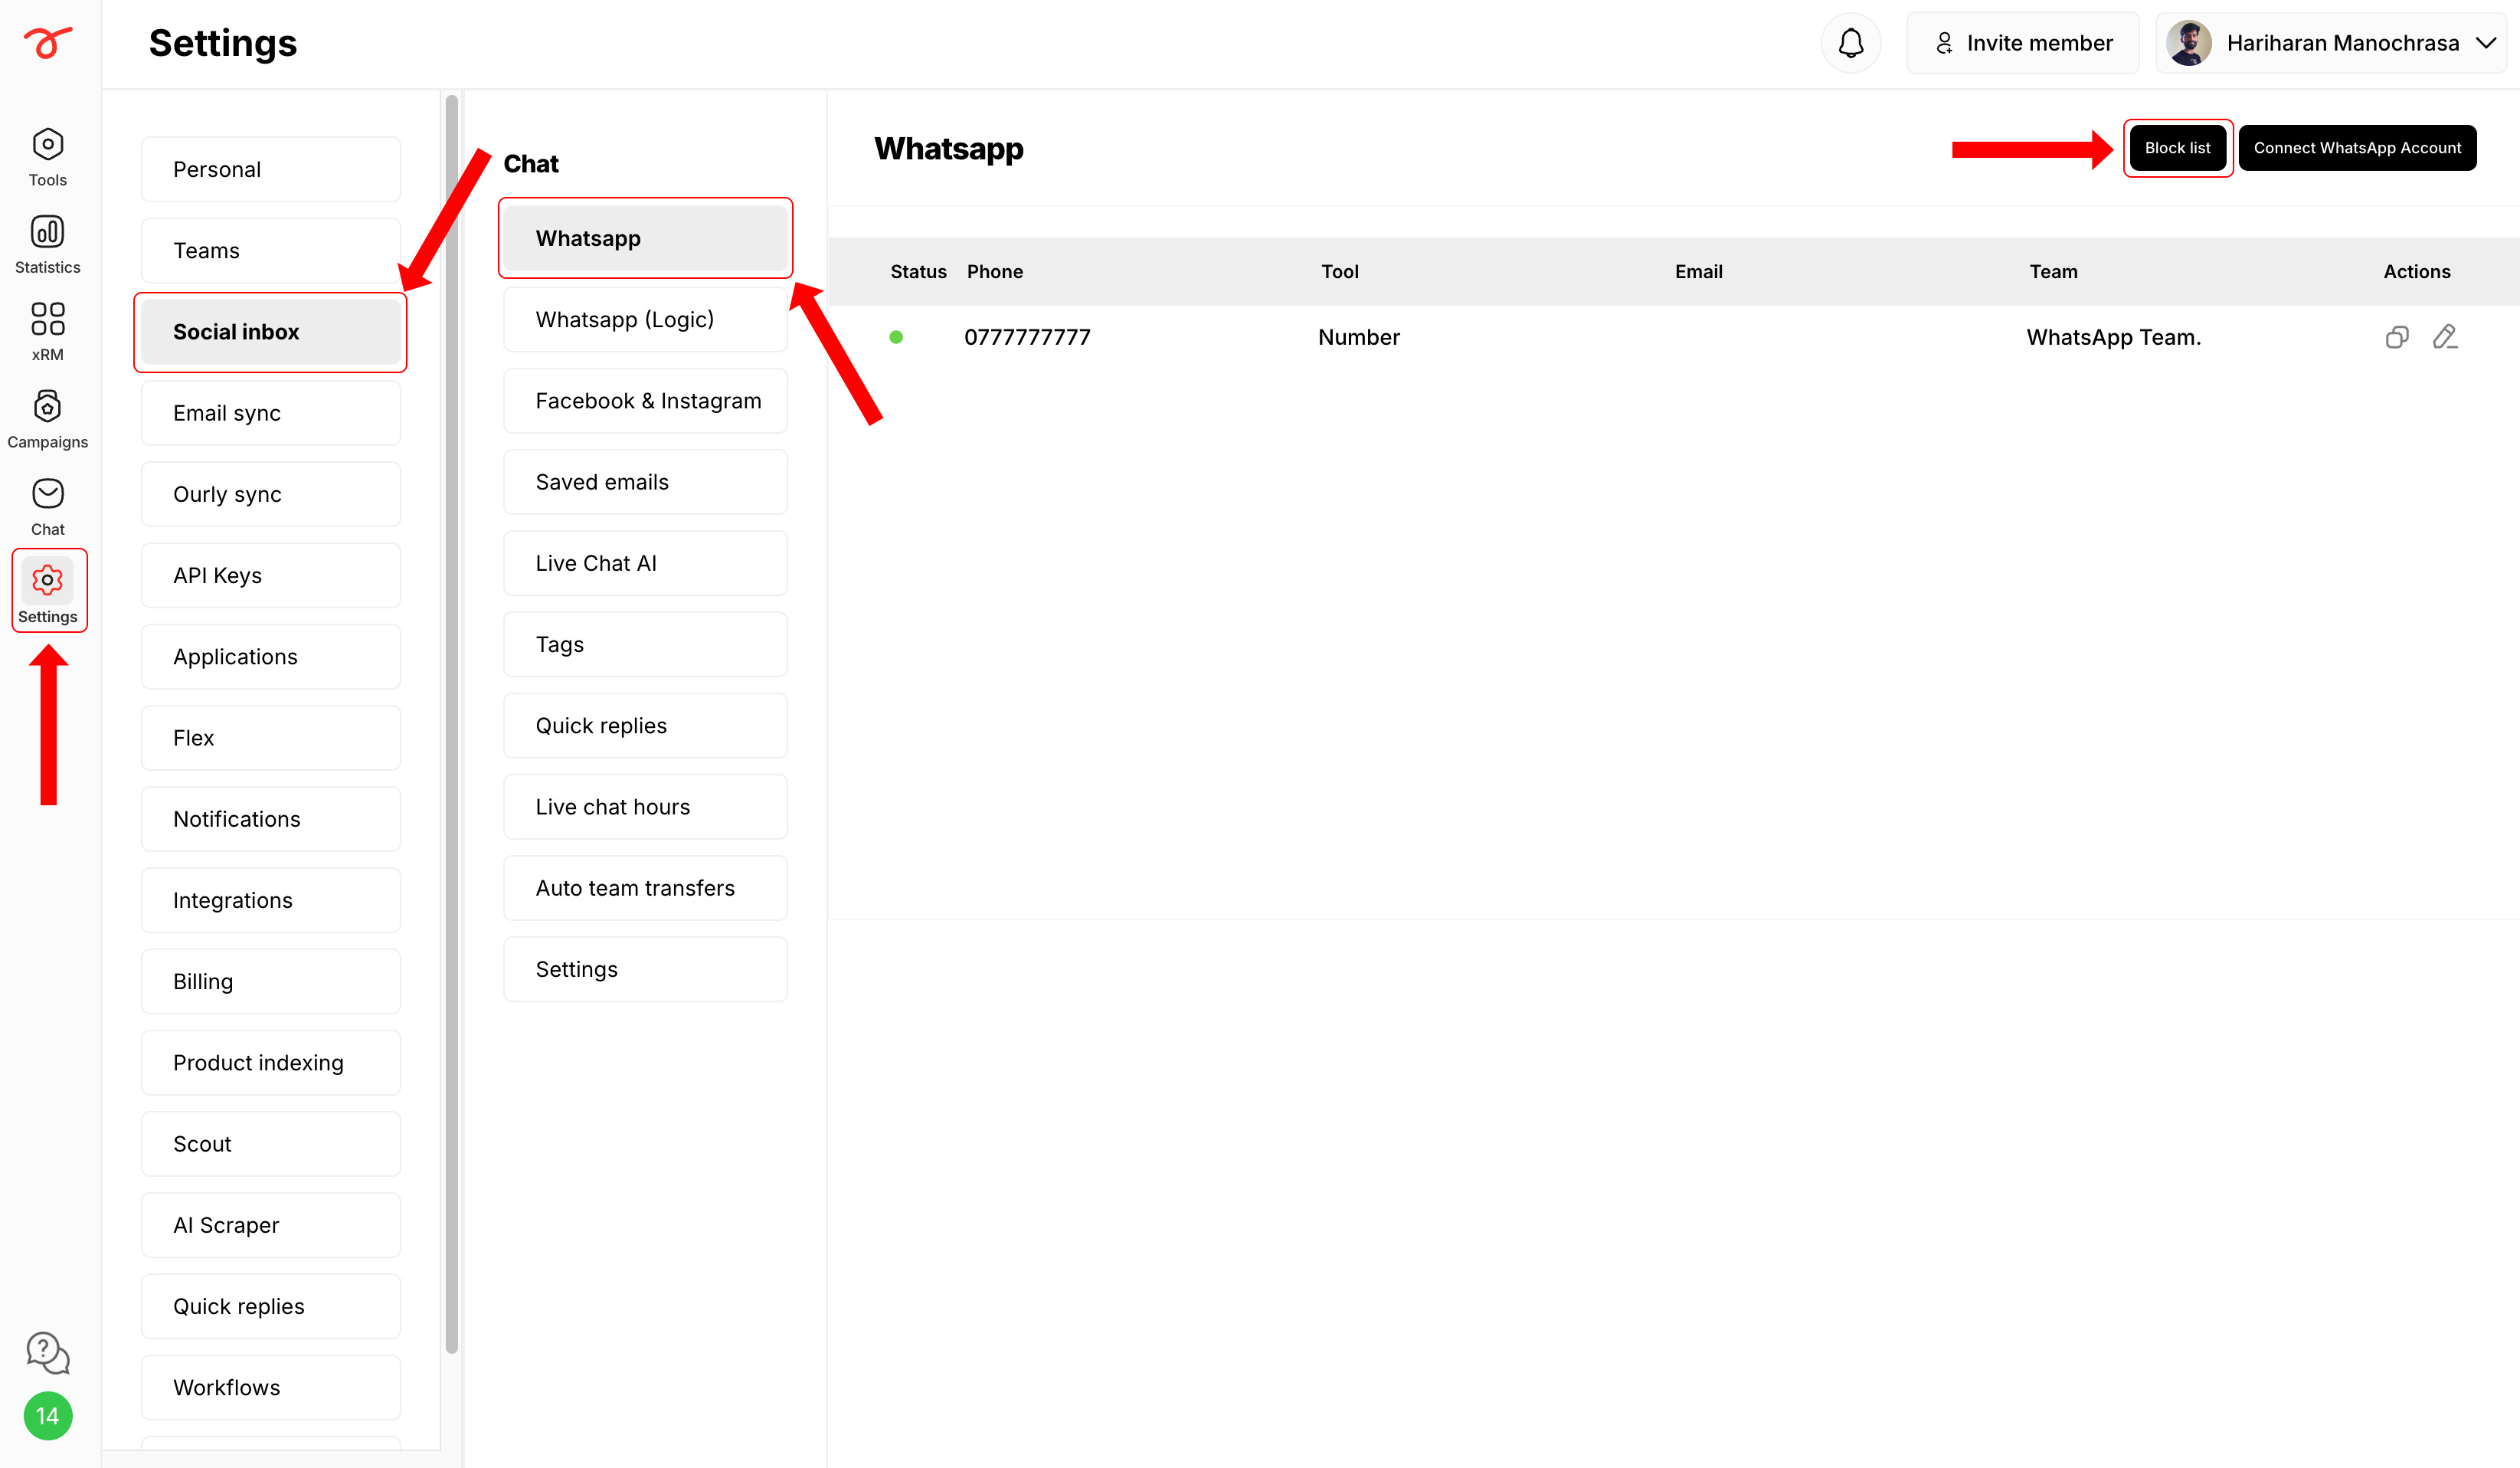Image resolution: width=2520 pixels, height=1468 pixels.
Task: Open Workflows settings
Action: [x=271, y=1387]
